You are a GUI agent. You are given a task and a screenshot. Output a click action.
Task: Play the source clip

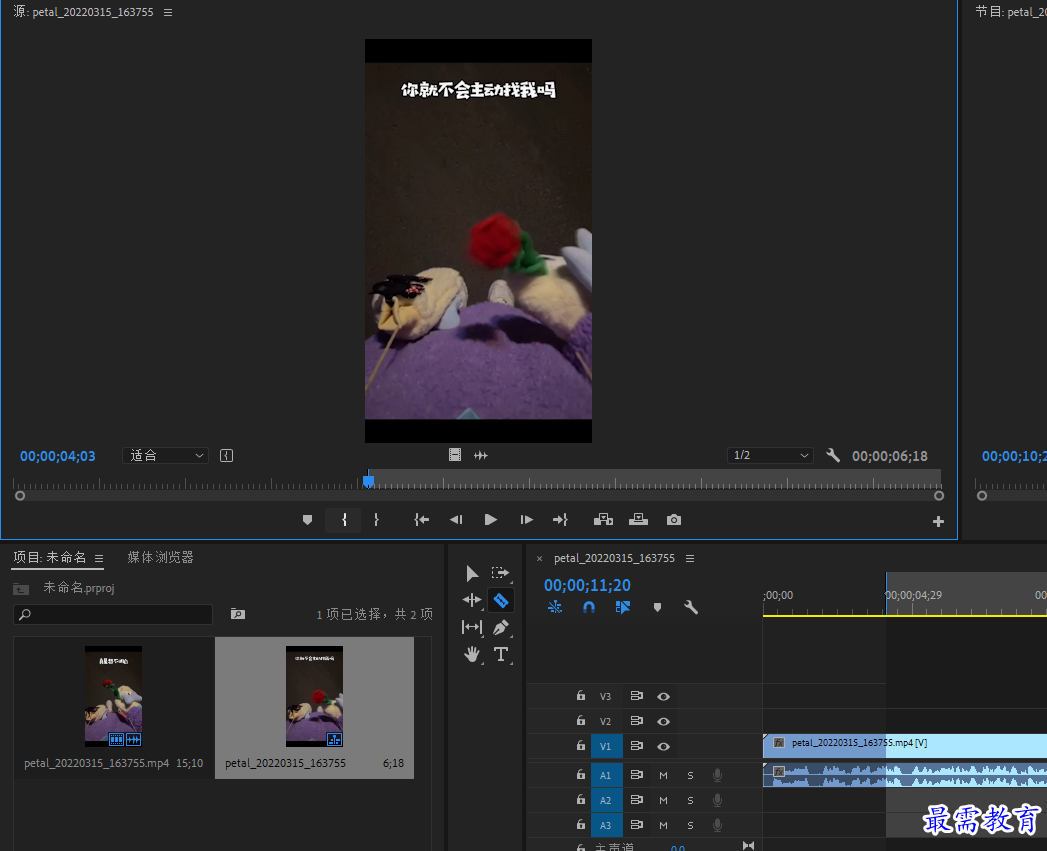pos(490,520)
